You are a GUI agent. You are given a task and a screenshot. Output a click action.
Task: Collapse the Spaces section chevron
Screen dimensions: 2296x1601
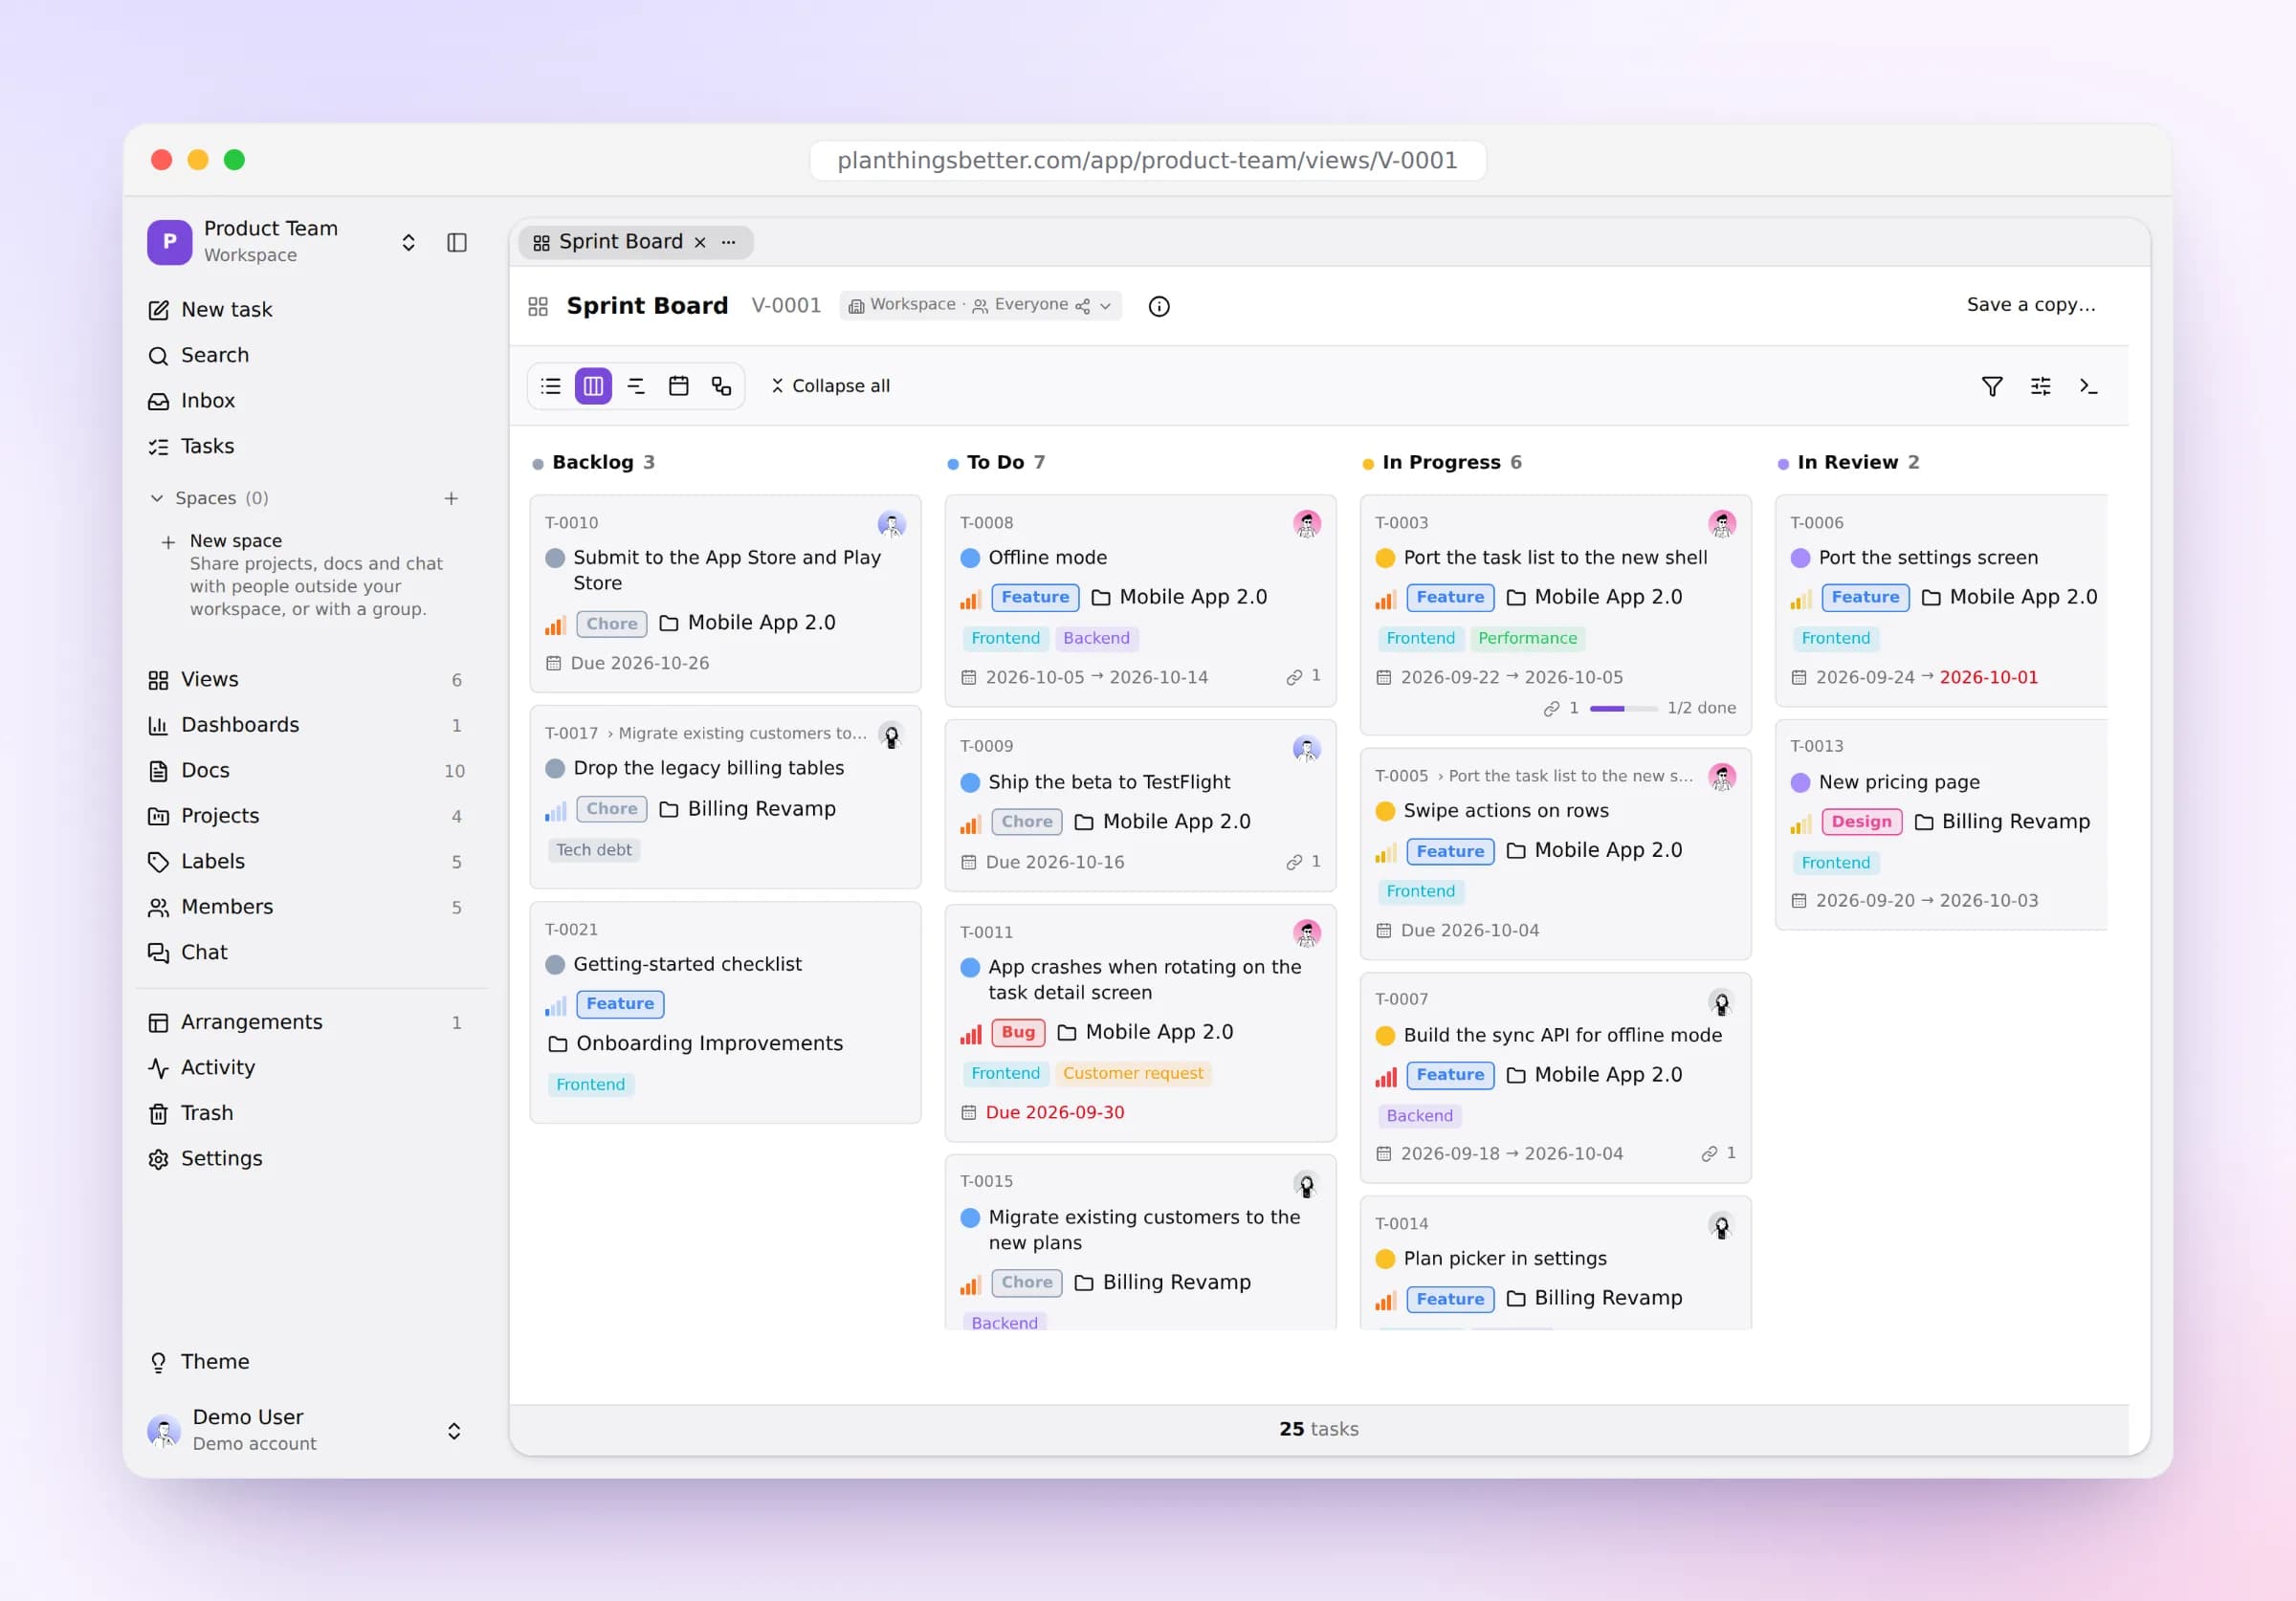coord(157,498)
